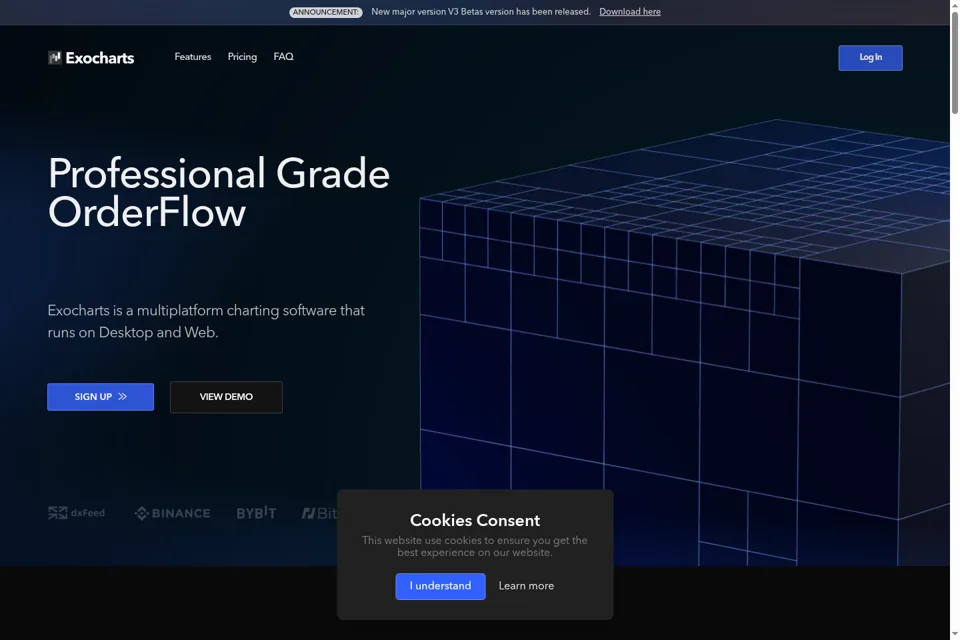The height and width of the screenshot is (640, 960).
Task: Follow the Download here link
Action: point(630,12)
